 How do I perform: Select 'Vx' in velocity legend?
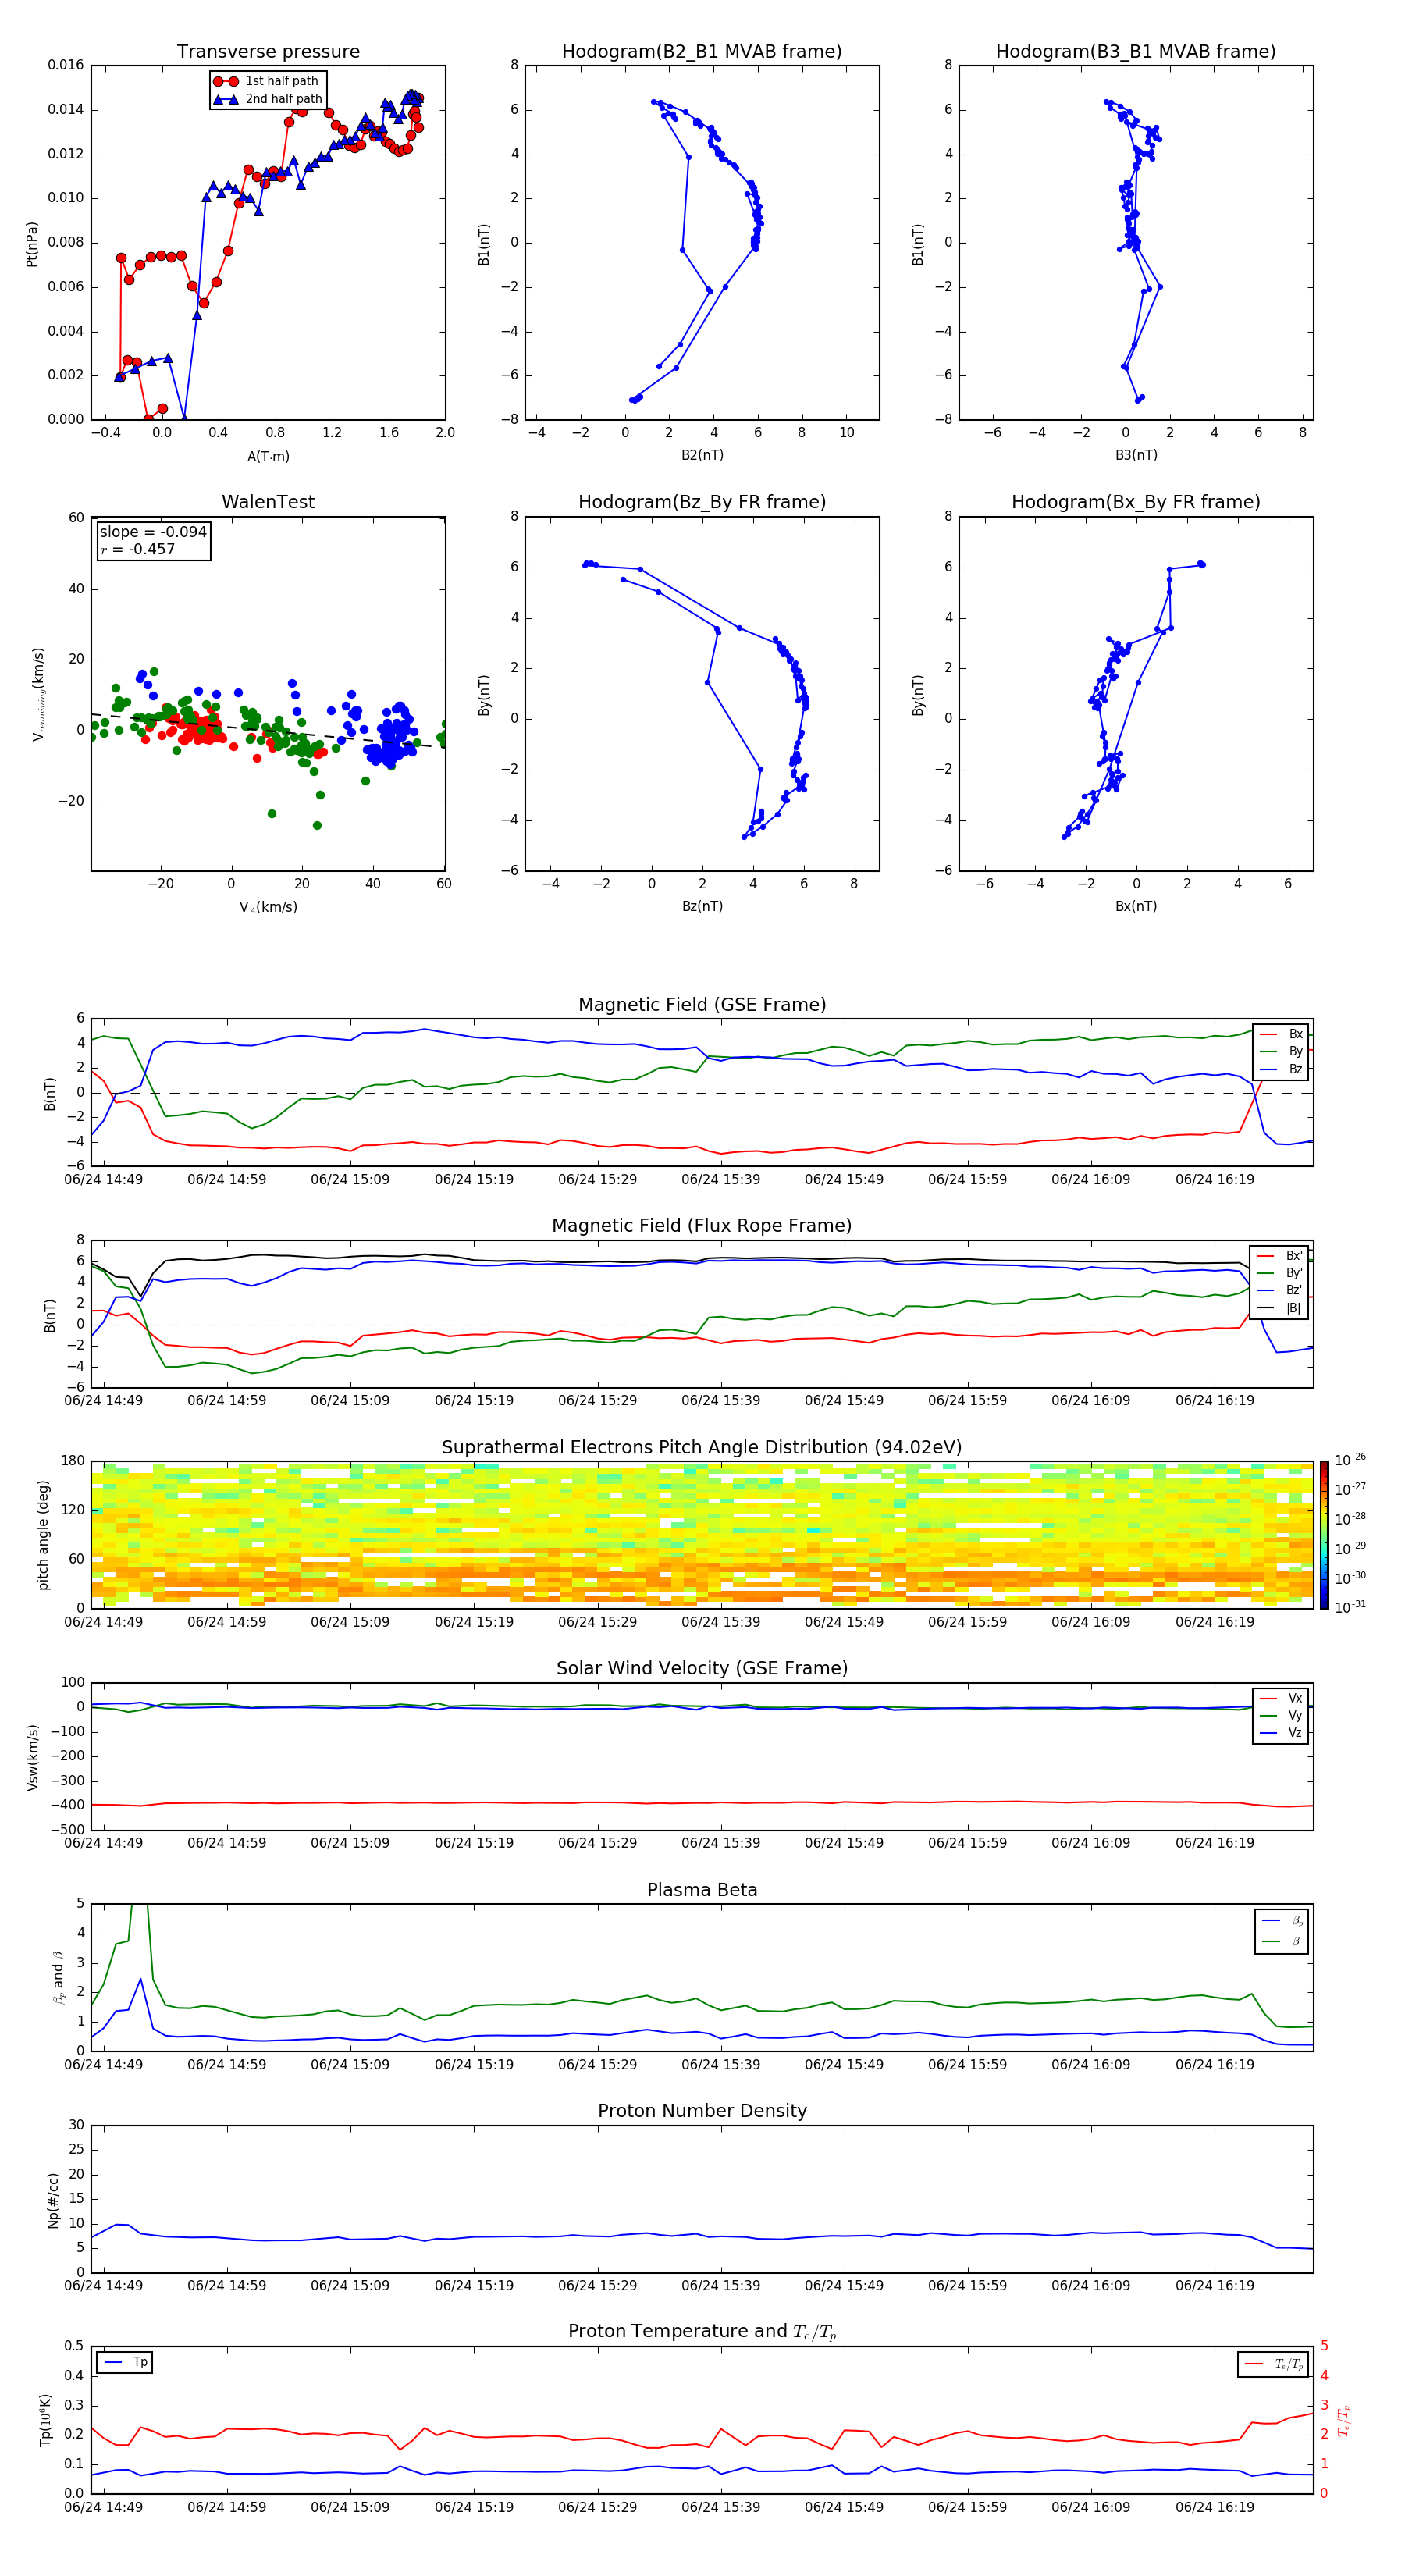(x=1281, y=1698)
